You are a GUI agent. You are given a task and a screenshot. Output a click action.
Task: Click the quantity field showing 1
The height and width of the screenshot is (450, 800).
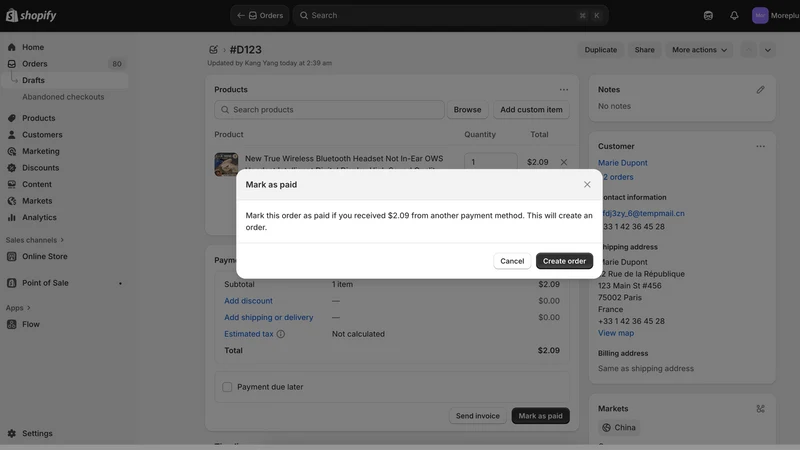click(490, 162)
